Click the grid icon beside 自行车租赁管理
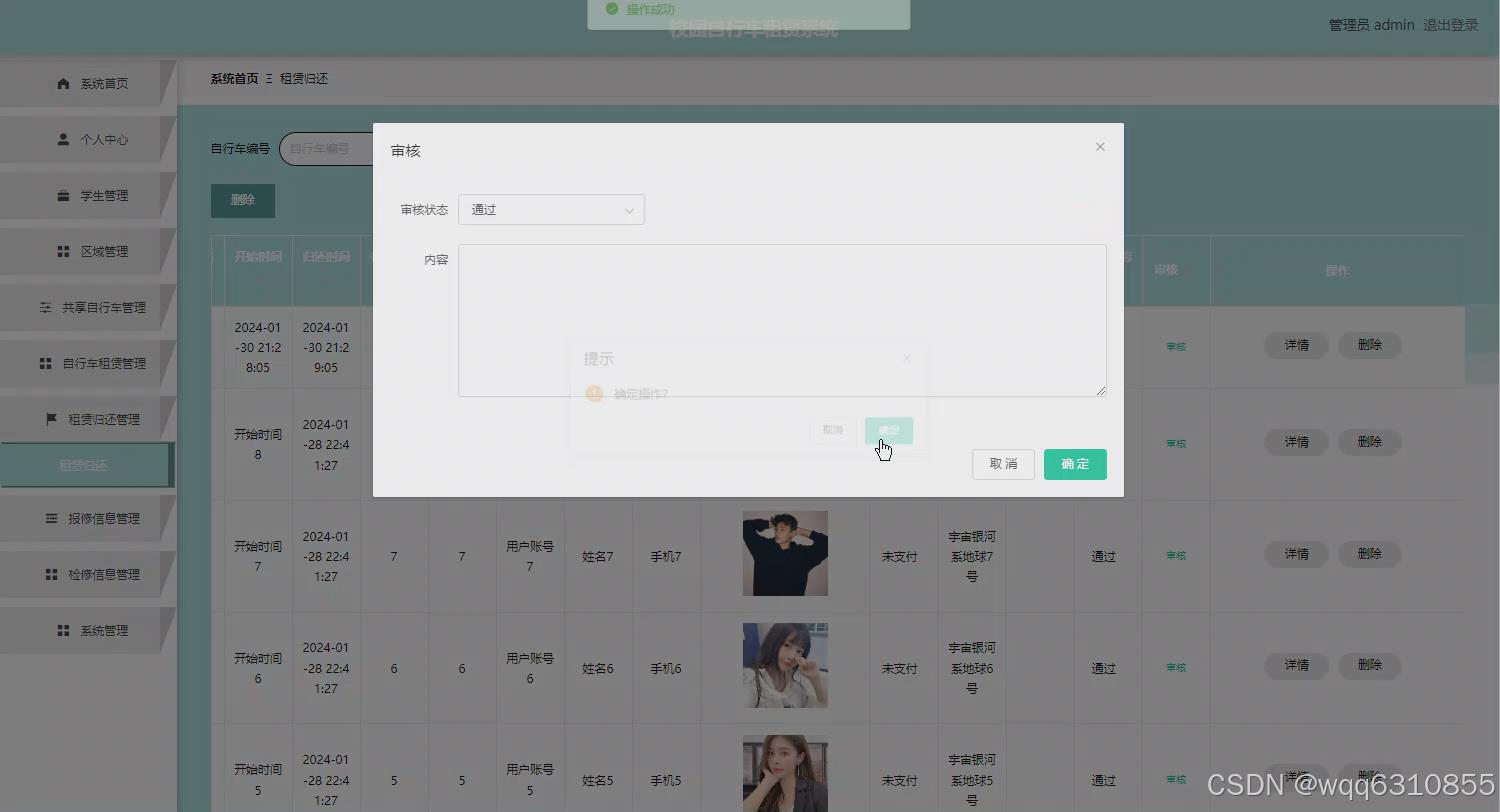This screenshot has height=812, width=1500. tap(45, 363)
